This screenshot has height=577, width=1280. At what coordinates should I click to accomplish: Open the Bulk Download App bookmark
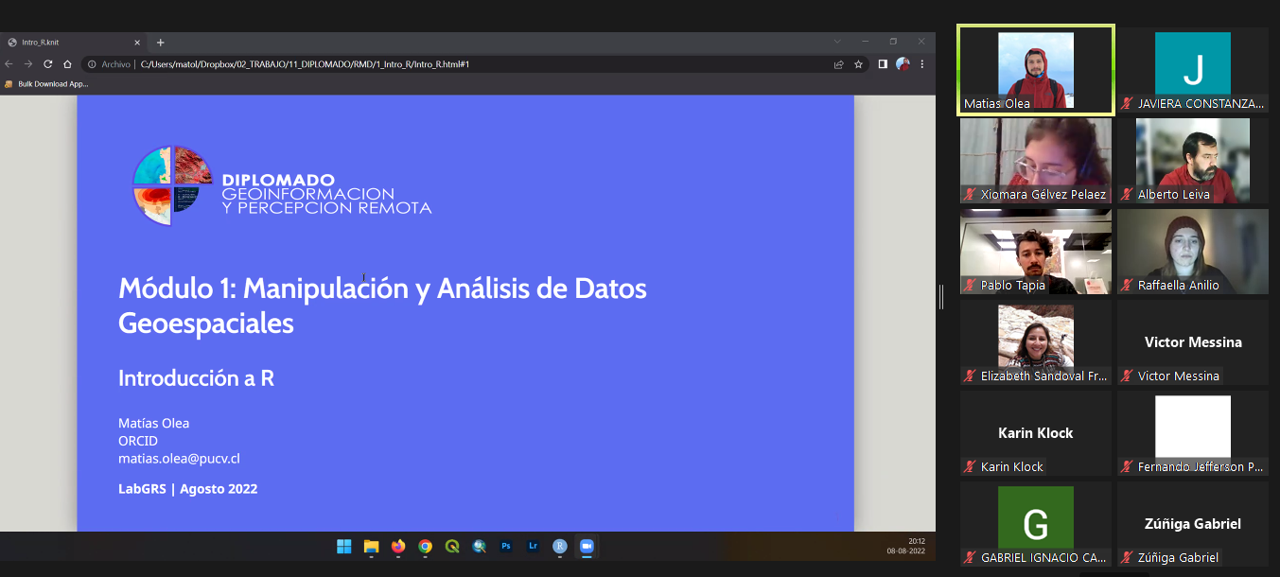point(48,84)
